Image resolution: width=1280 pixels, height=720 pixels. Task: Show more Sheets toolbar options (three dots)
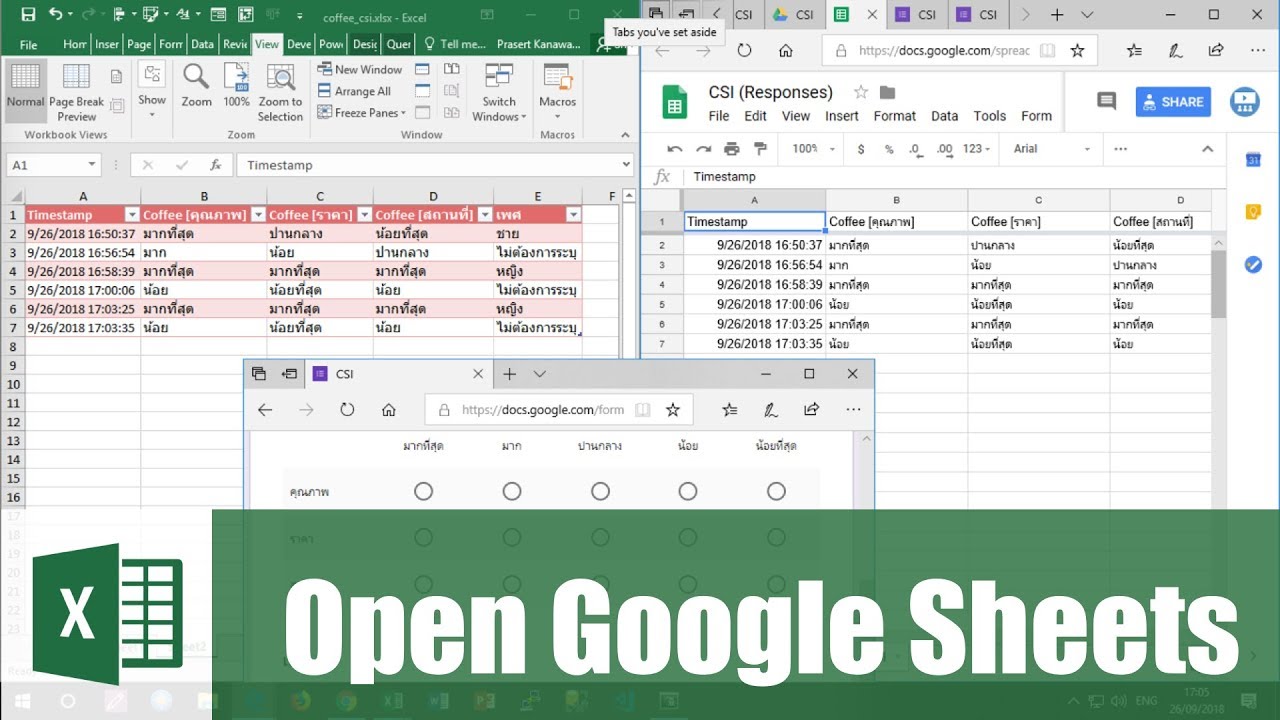1120,149
